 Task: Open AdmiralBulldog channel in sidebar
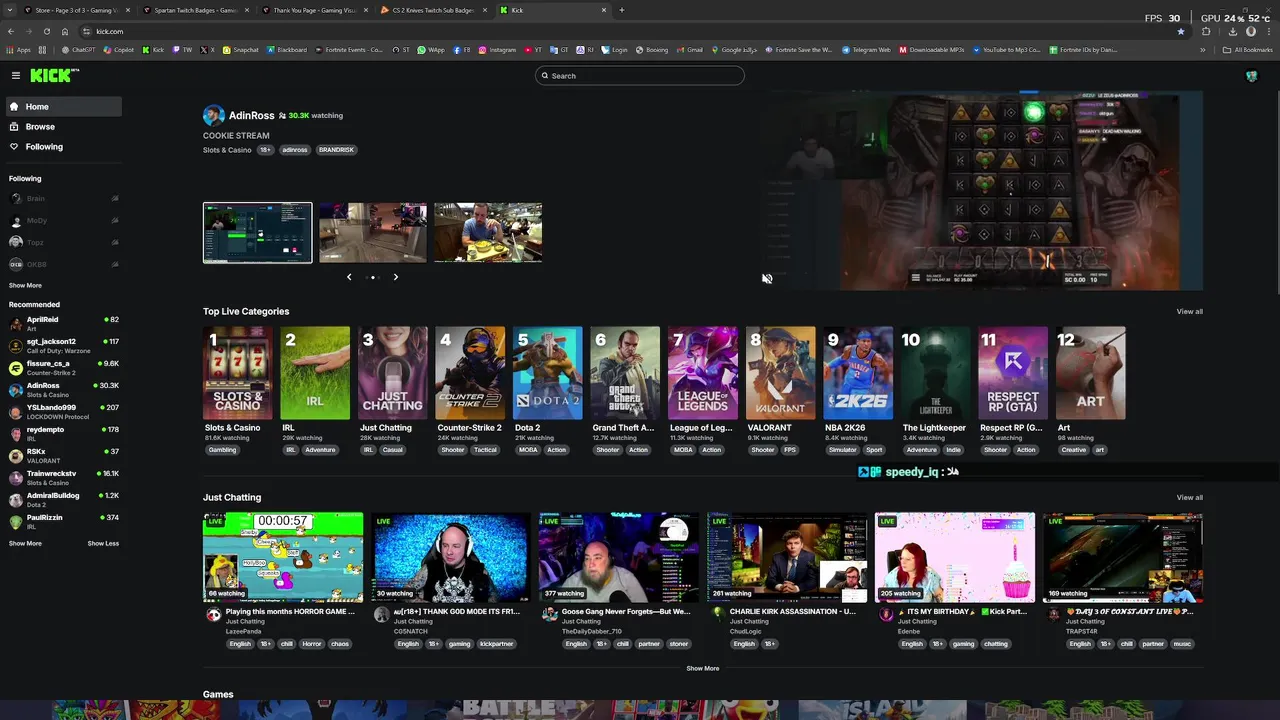pyautogui.click(x=64, y=499)
